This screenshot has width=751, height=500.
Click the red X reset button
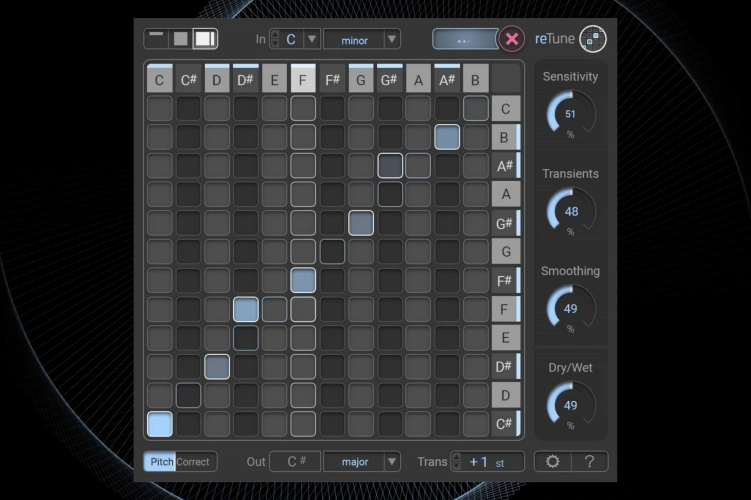[x=512, y=39]
